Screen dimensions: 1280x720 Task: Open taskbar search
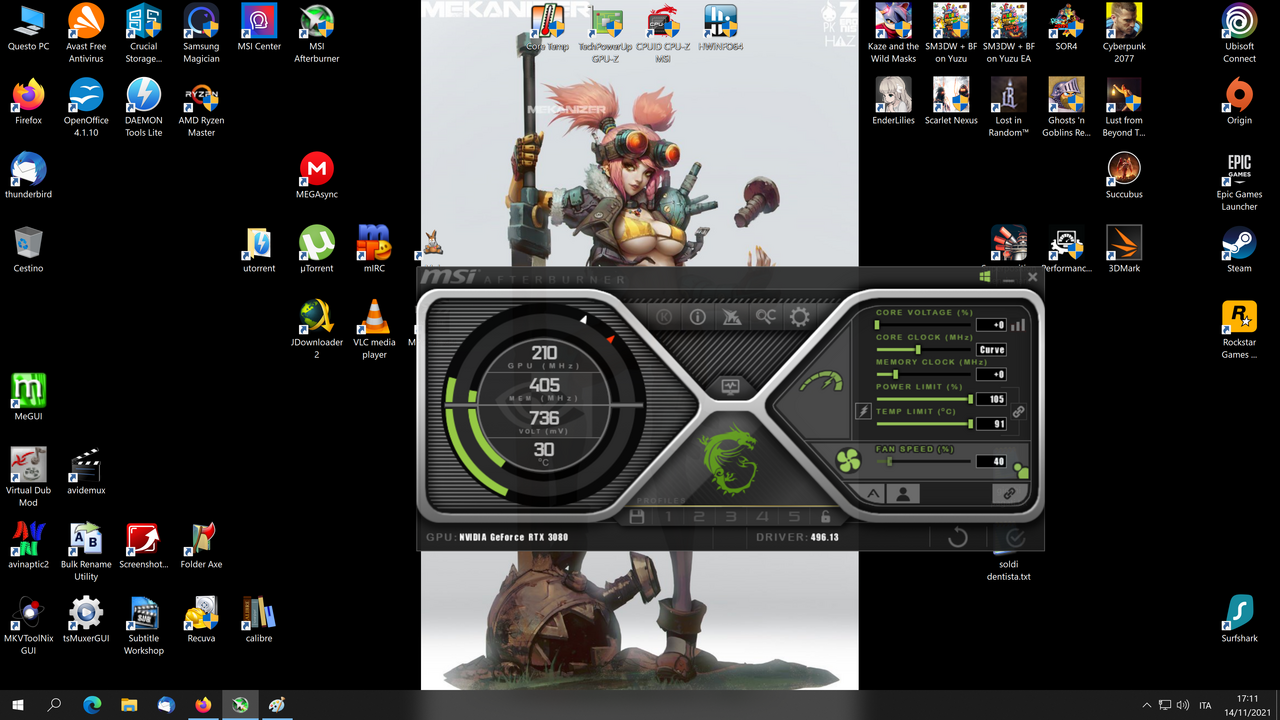pos(55,705)
